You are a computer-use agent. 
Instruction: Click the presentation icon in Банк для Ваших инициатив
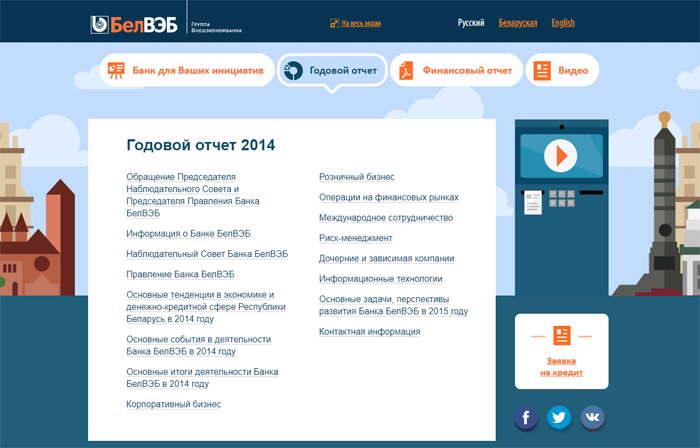(115, 71)
